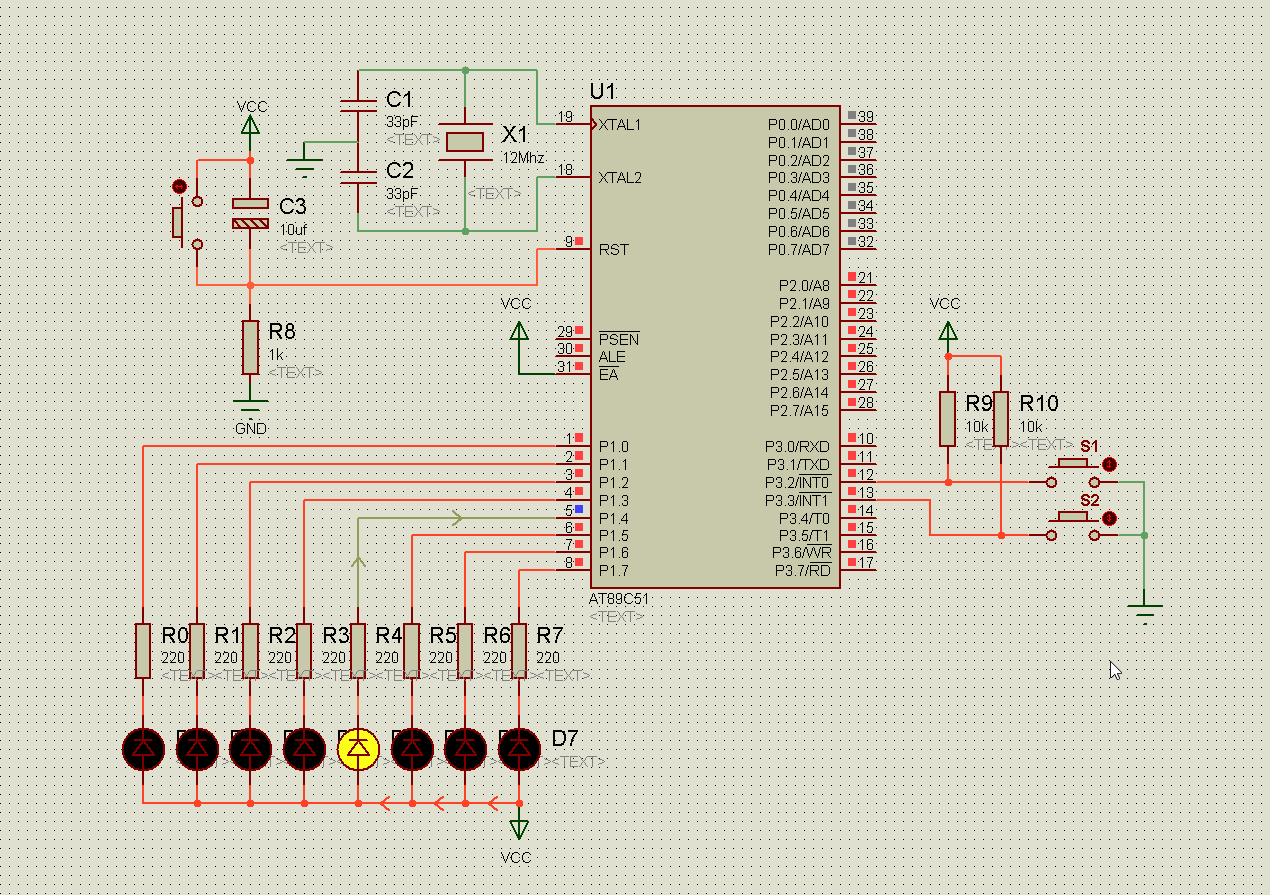Select the crystal X1 symbol
Viewport: 1270px width, 895px height.
click(x=465, y=141)
